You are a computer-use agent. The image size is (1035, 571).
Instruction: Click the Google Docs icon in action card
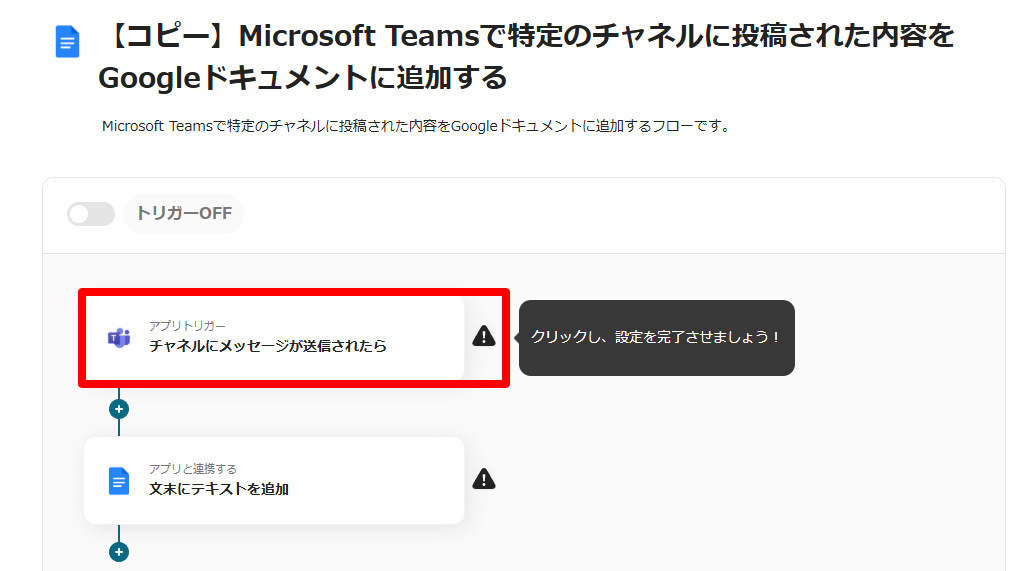coord(119,481)
